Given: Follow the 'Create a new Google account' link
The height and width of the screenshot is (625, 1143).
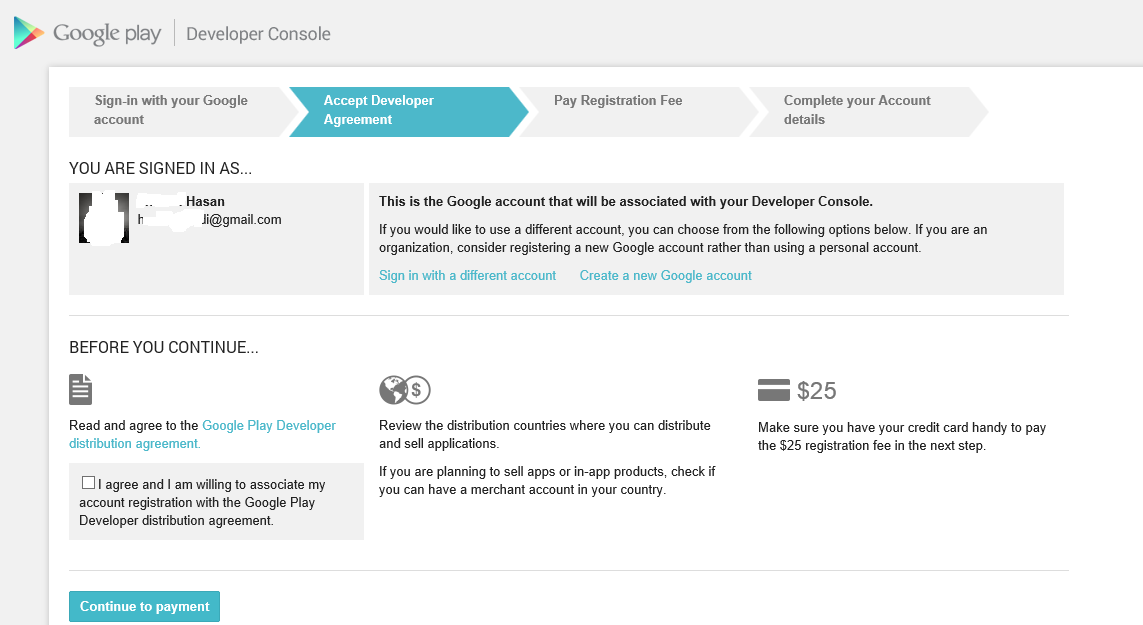Looking at the screenshot, I should pyautogui.click(x=665, y=275).
